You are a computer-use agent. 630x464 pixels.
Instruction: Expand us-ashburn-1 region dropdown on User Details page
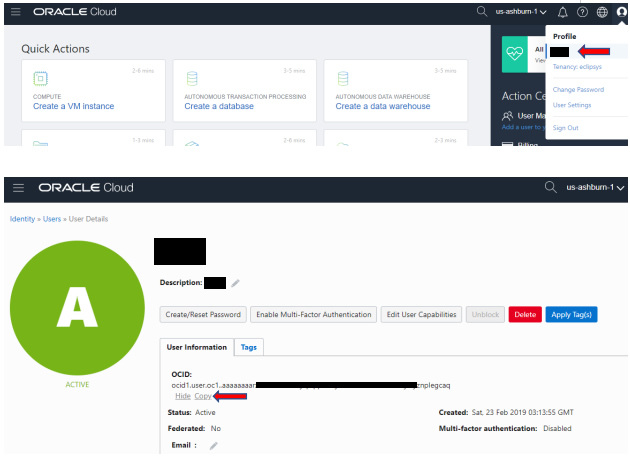tap(595, 187)
